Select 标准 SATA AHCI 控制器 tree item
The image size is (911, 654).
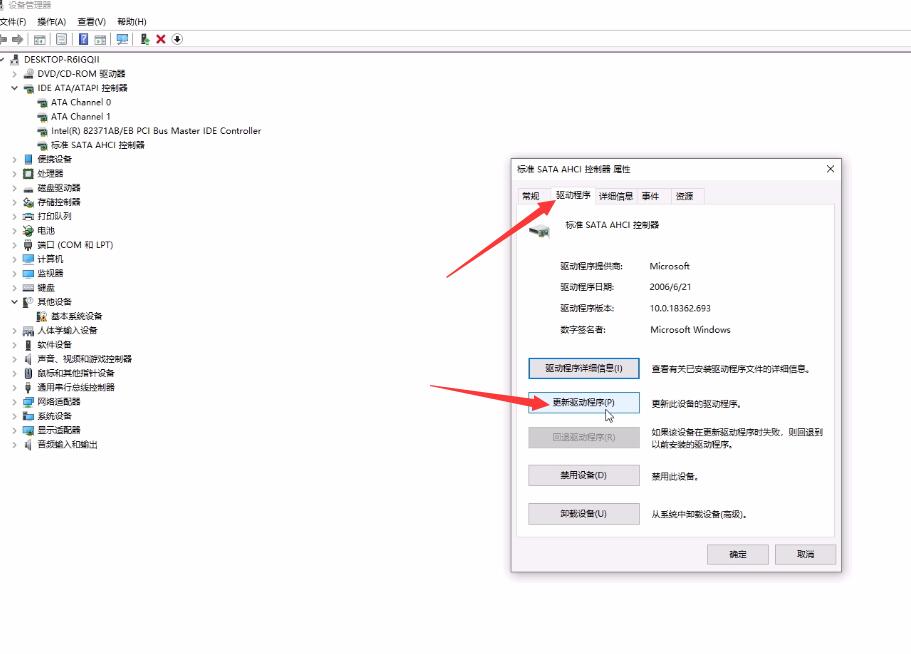(98, 145)
